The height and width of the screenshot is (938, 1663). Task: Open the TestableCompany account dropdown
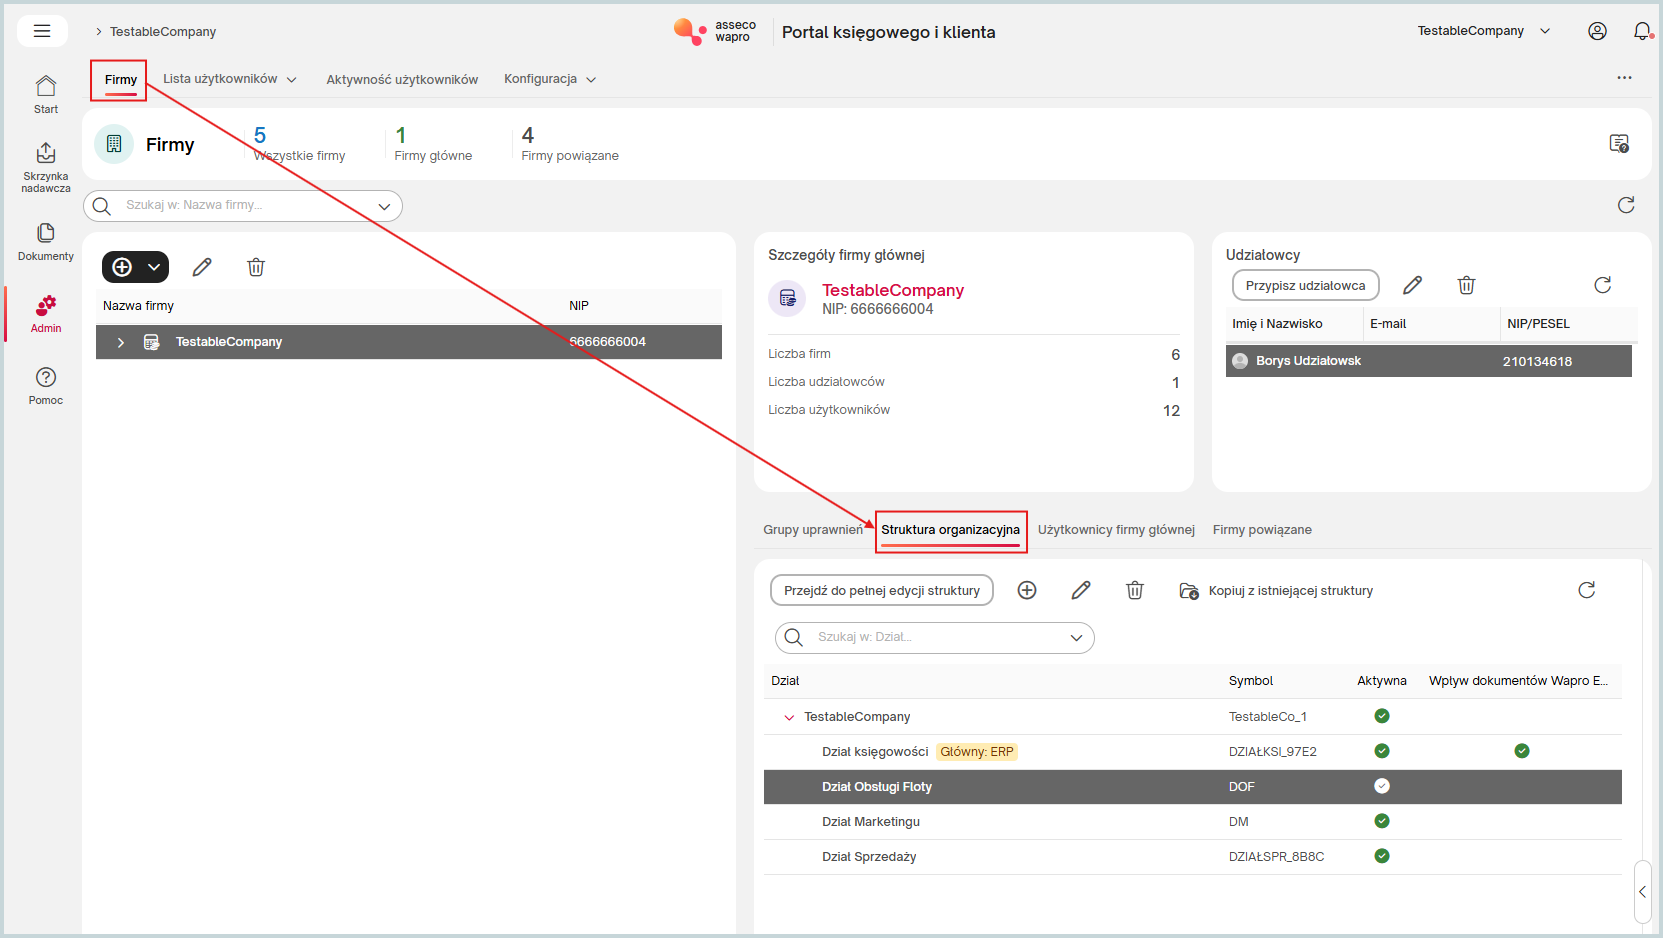point(1484,31)
